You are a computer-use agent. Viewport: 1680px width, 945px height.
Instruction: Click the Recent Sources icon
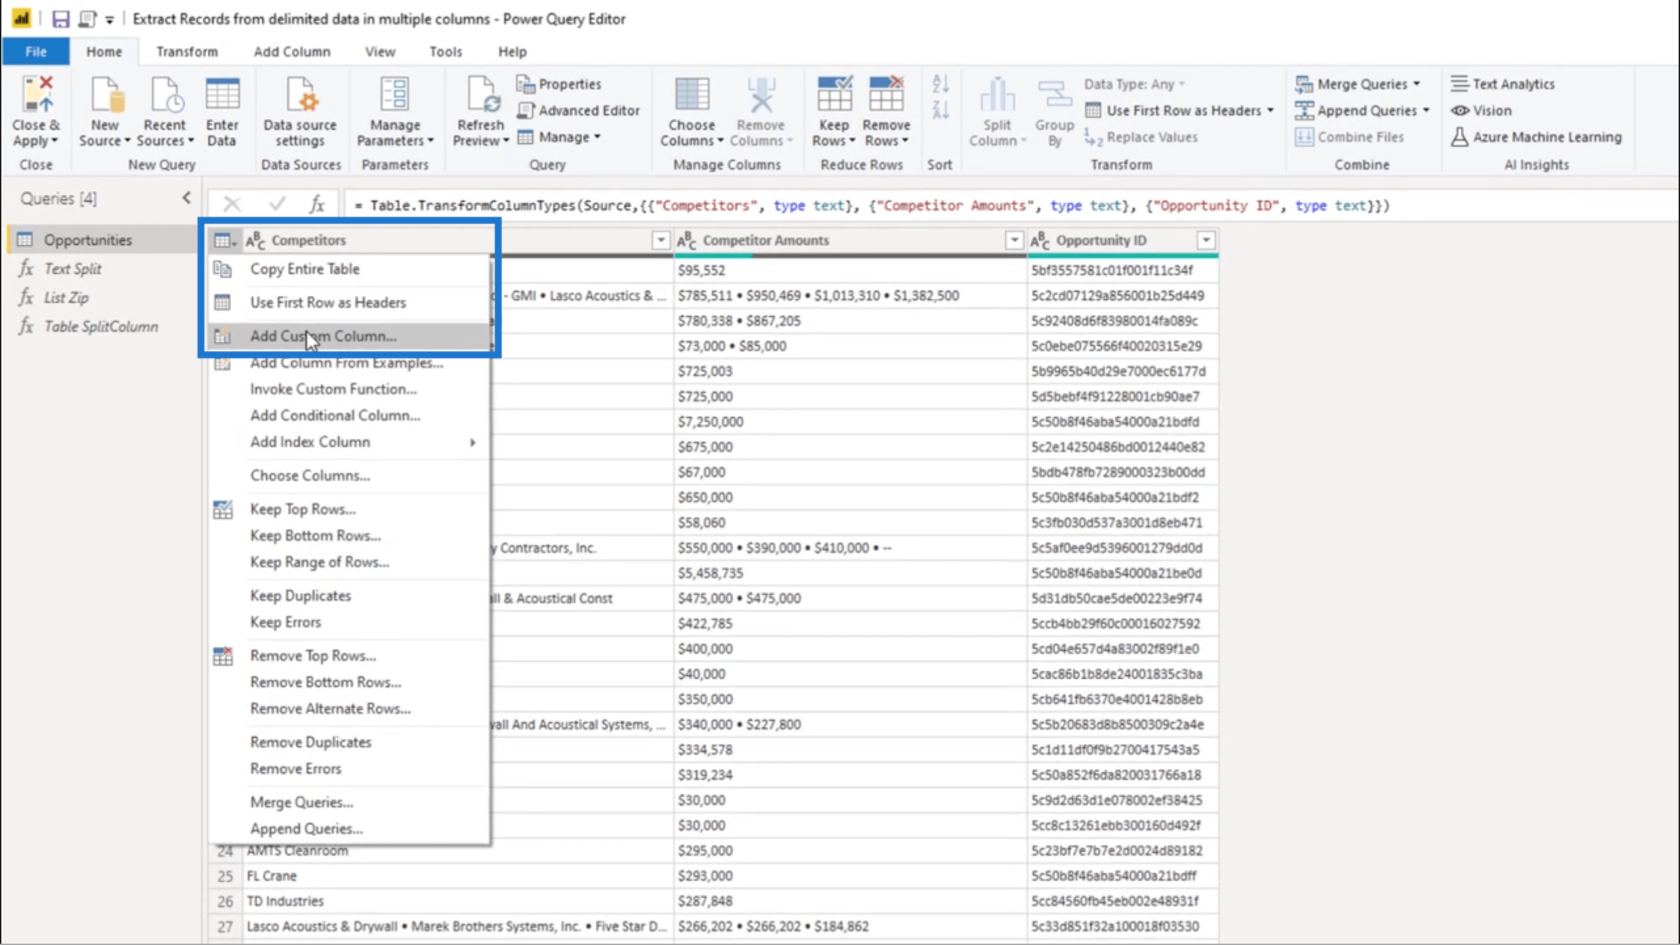(x=165, y=97)
